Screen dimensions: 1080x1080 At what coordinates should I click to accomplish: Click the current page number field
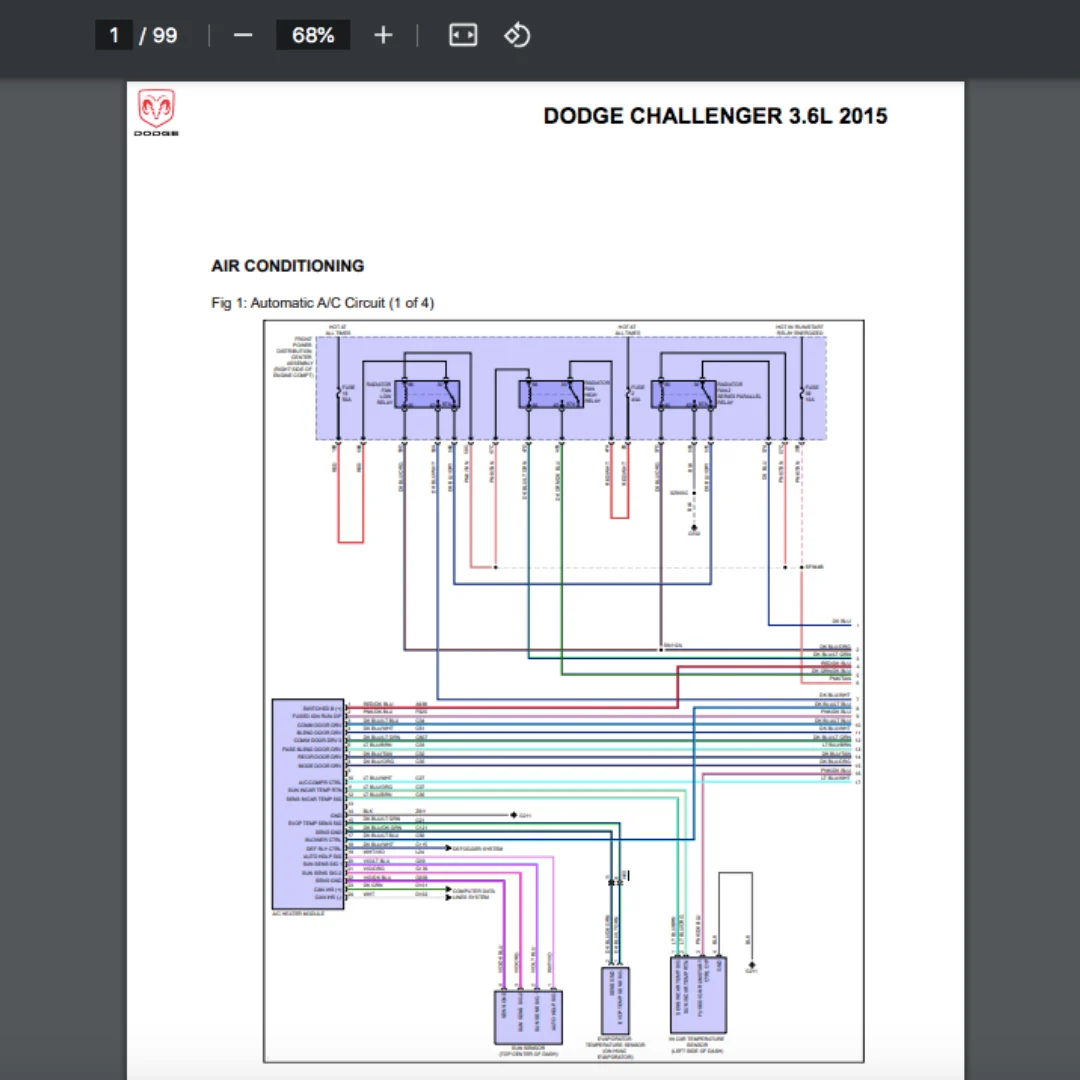coord(114,35)
